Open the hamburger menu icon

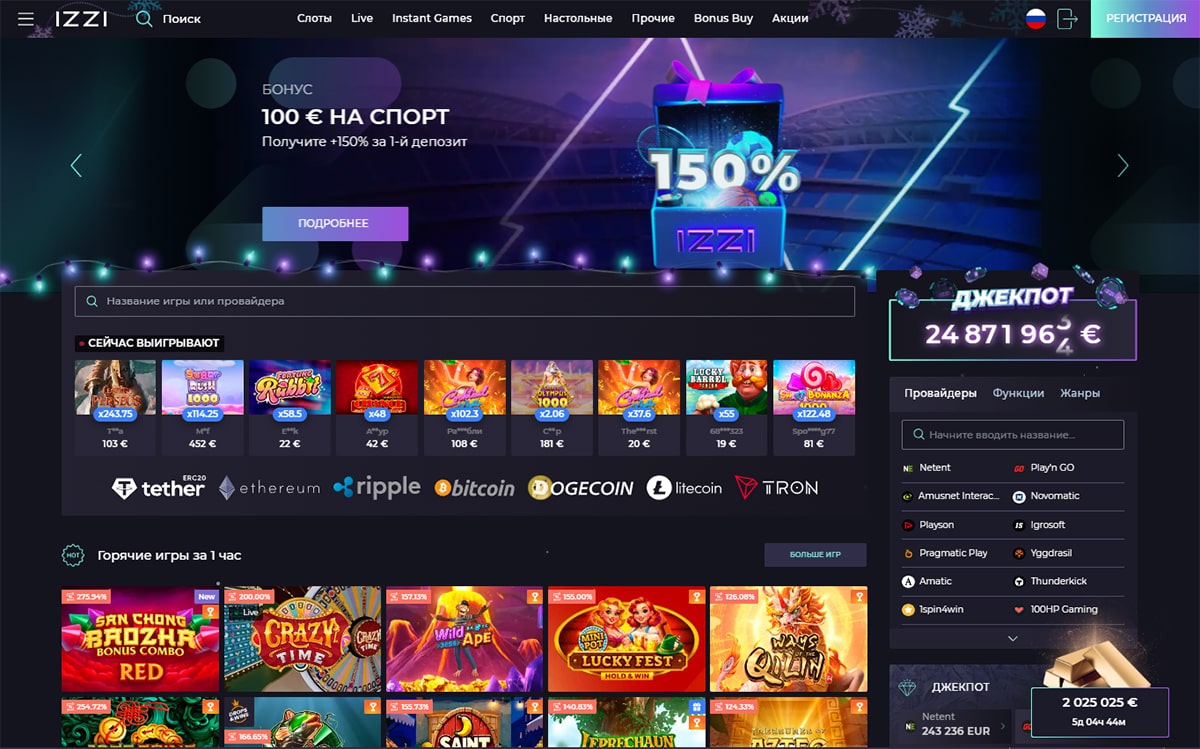[26, 19]
